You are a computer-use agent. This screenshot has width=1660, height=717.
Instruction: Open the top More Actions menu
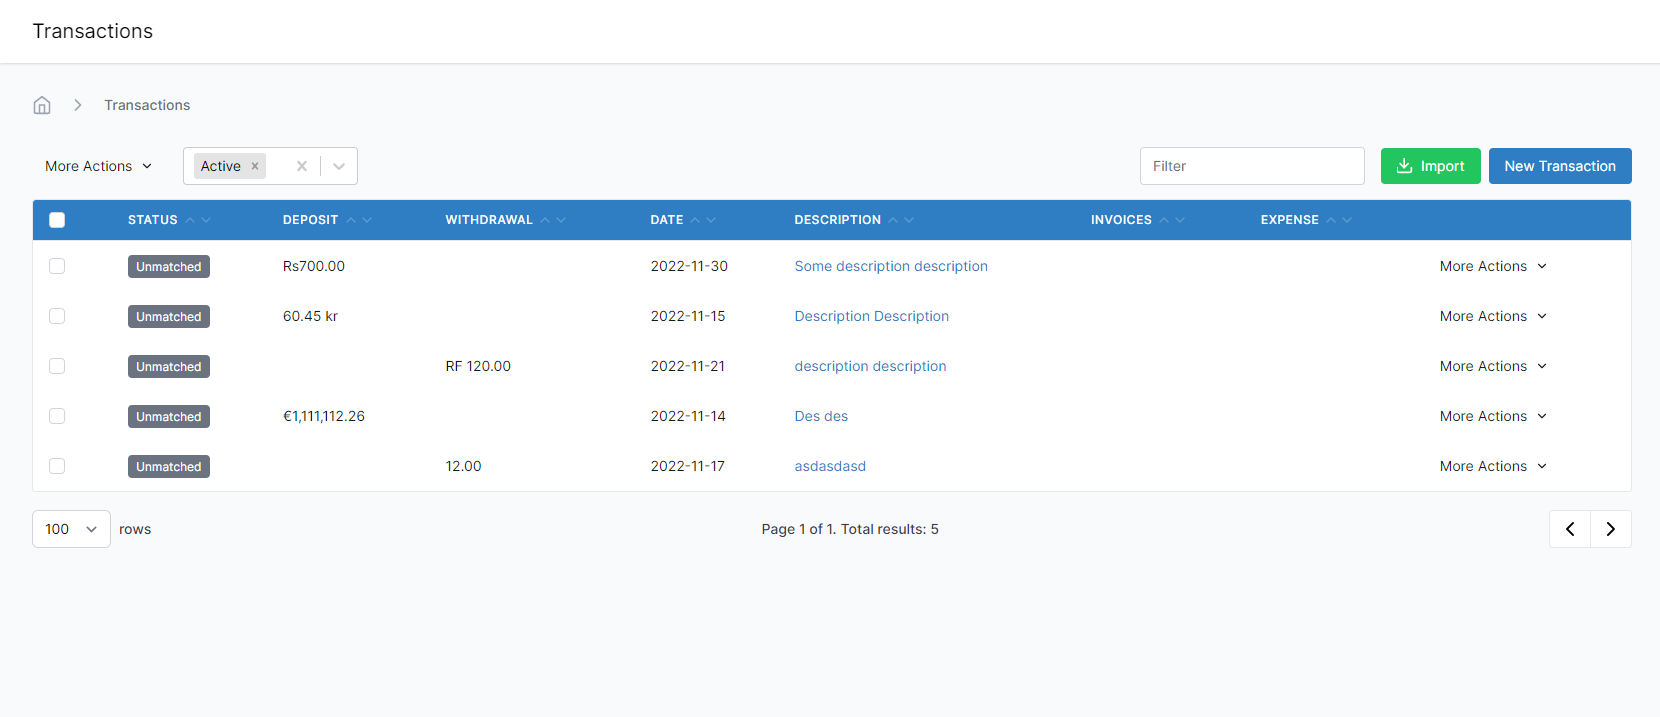click(x=98, y=166)
